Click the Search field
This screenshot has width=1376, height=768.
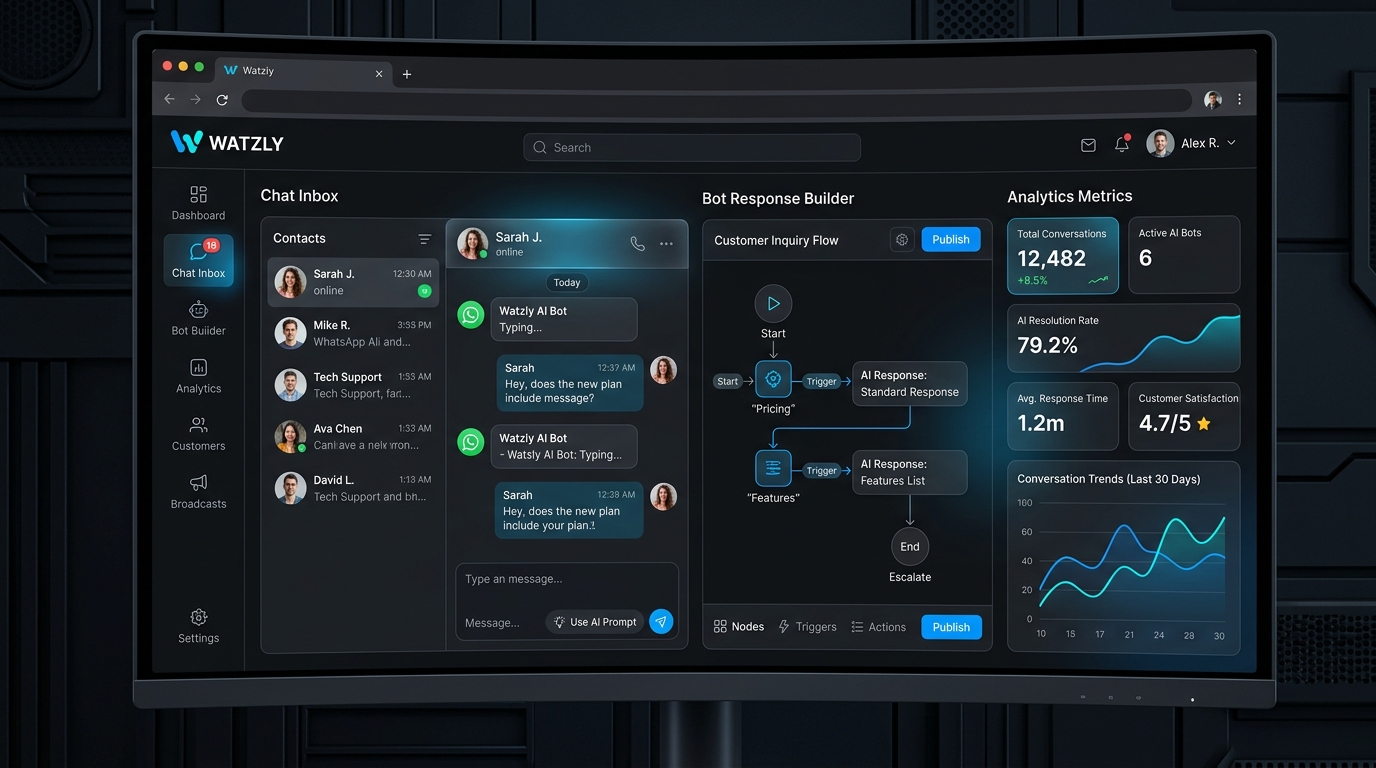click(692, 147)
